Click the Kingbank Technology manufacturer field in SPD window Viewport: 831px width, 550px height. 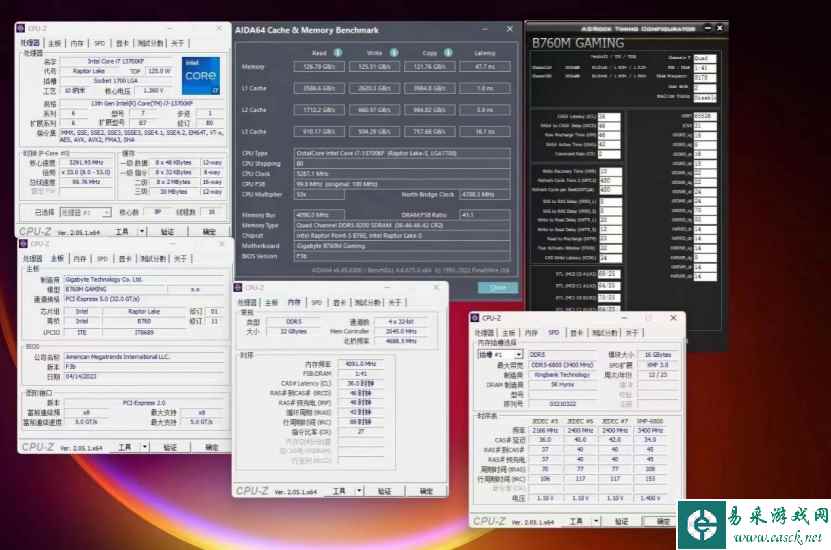click(x=562, y=375)
